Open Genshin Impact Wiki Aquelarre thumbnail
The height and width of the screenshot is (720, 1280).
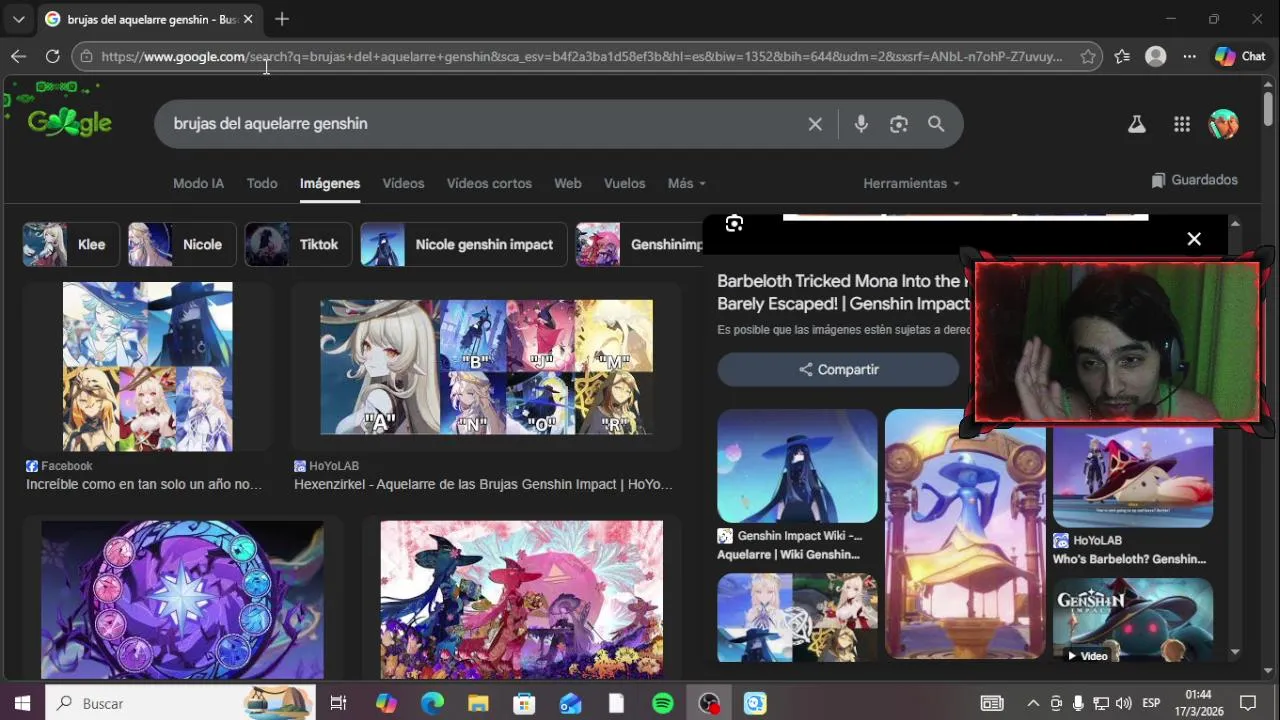click(797, 466)
